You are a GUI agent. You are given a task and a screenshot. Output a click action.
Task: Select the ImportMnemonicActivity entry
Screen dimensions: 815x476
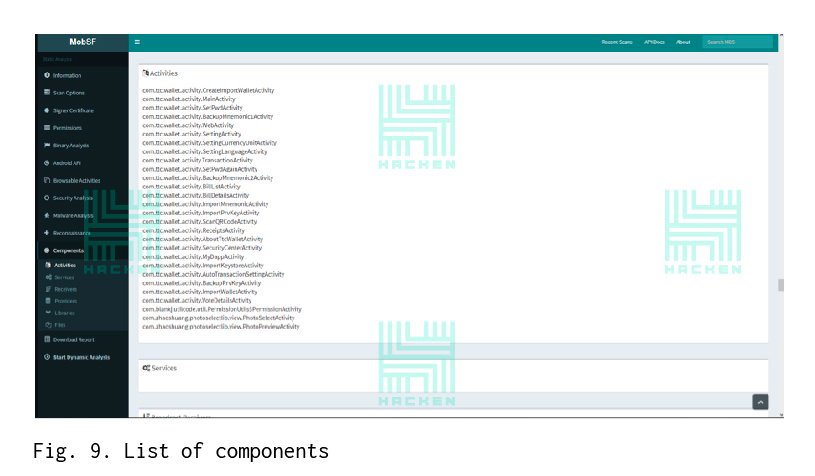point(205,204)
